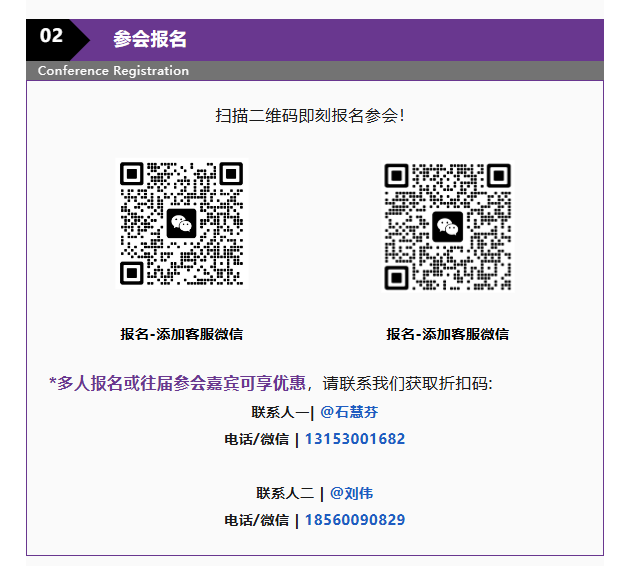Click the 参会报名 section heading
637x566 pixels.
point(149,39)
